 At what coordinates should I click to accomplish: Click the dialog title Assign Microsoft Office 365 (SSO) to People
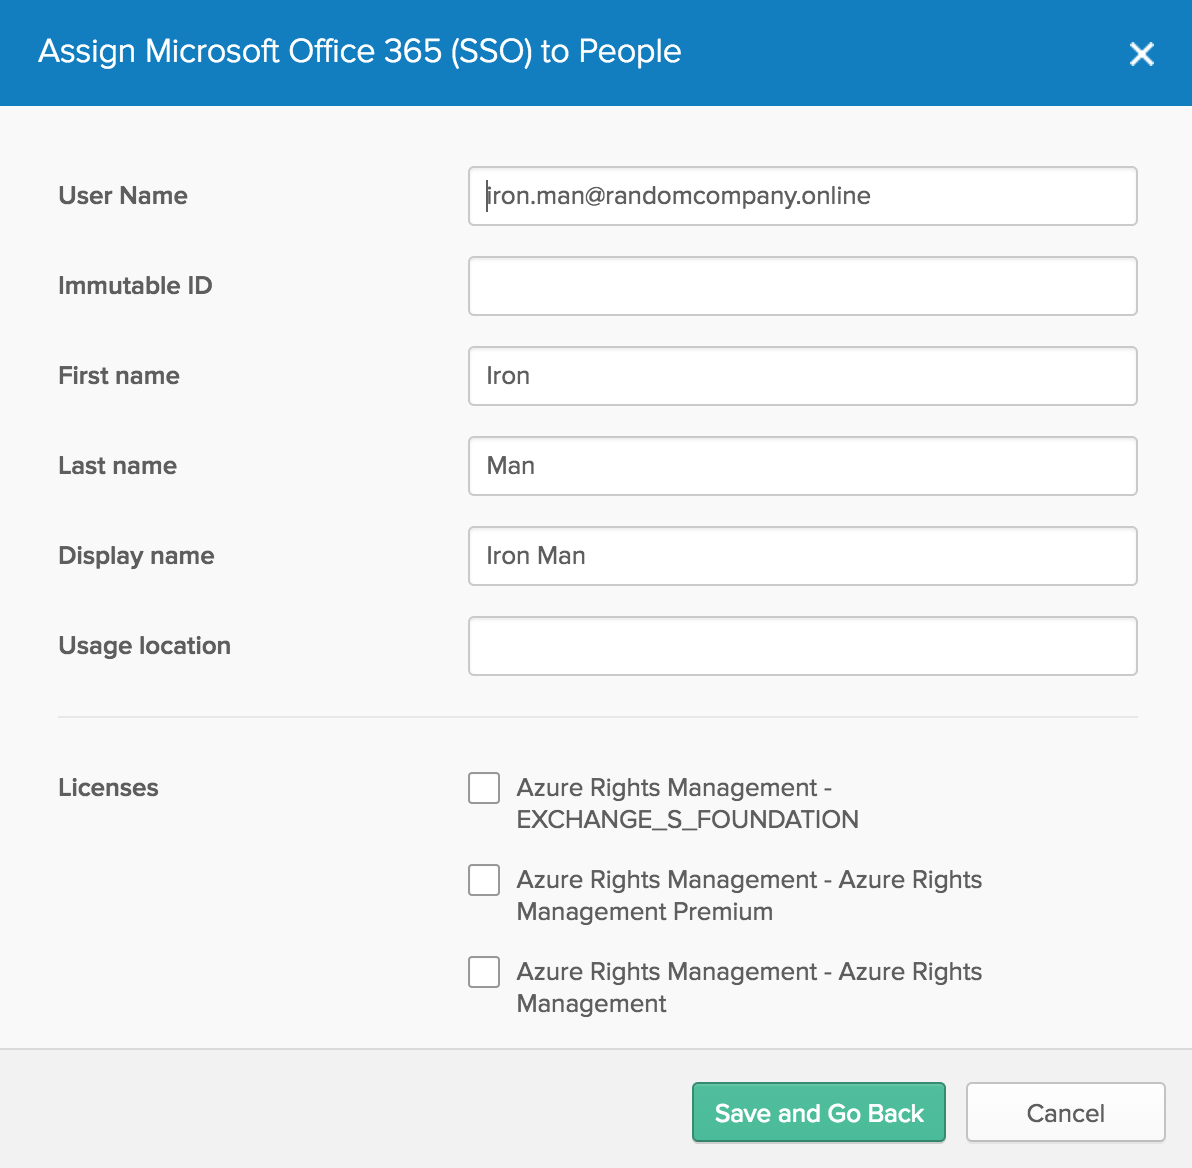(360, 52)
